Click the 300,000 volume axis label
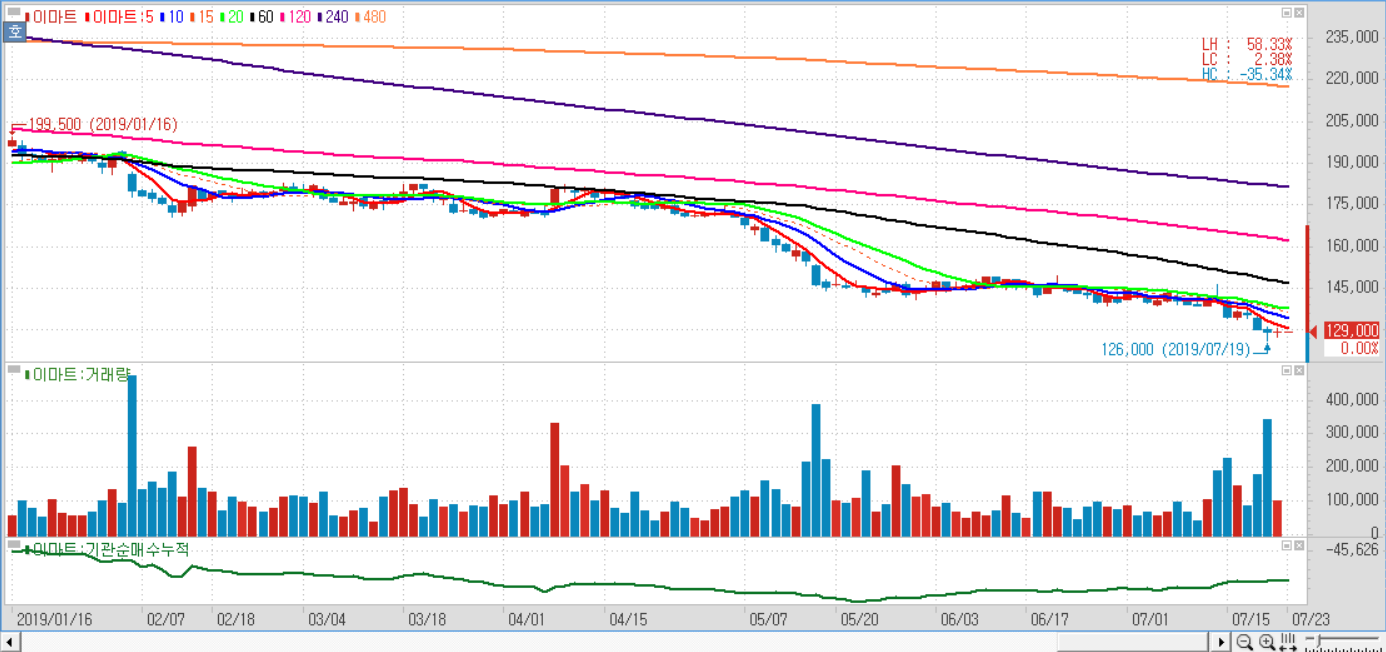 coord(1350,432)
